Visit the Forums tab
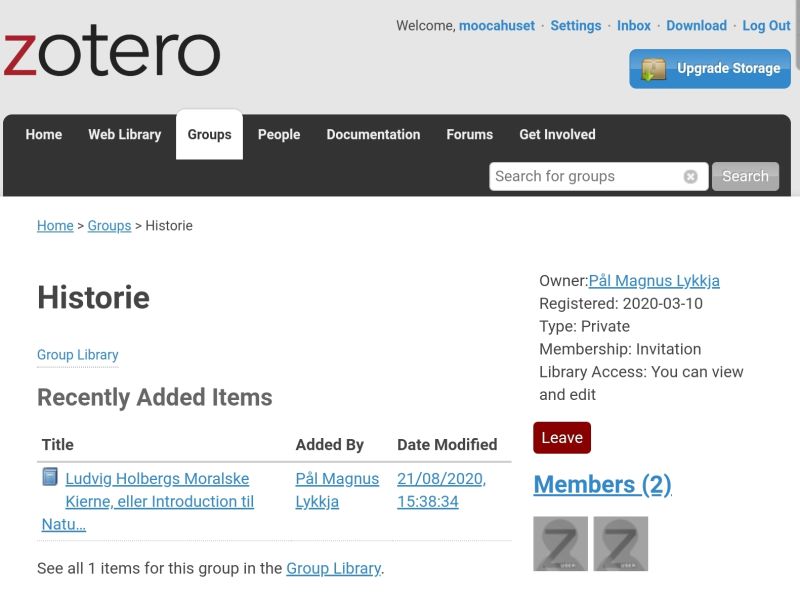This screenshot has width=800, height=598. [469, 134]
